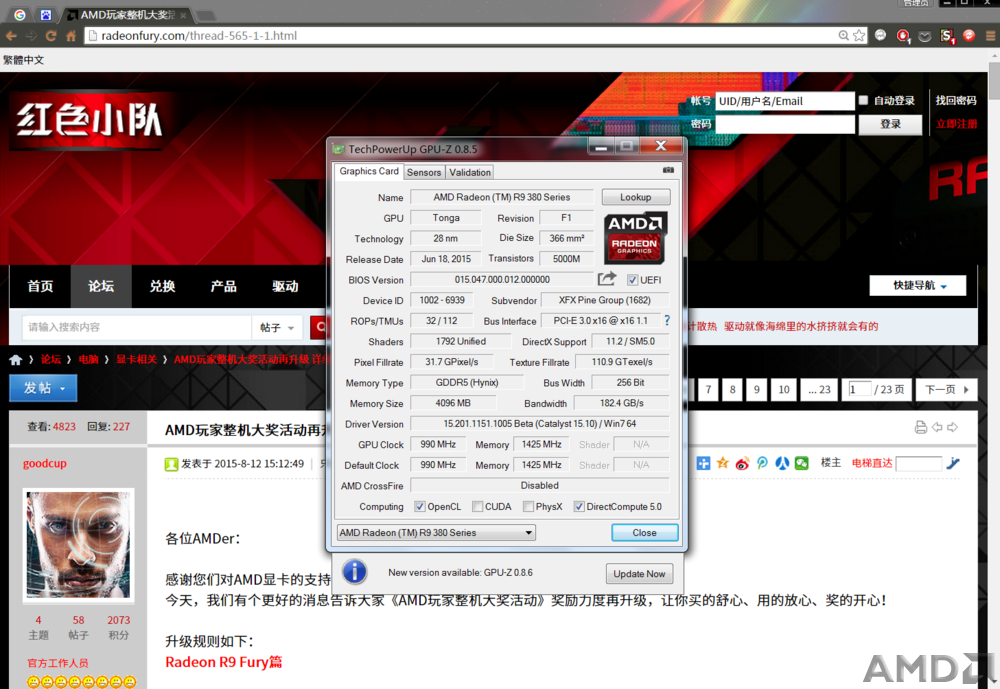Toggle the PhysX checkbox
1000x689 pixels.
528,507
